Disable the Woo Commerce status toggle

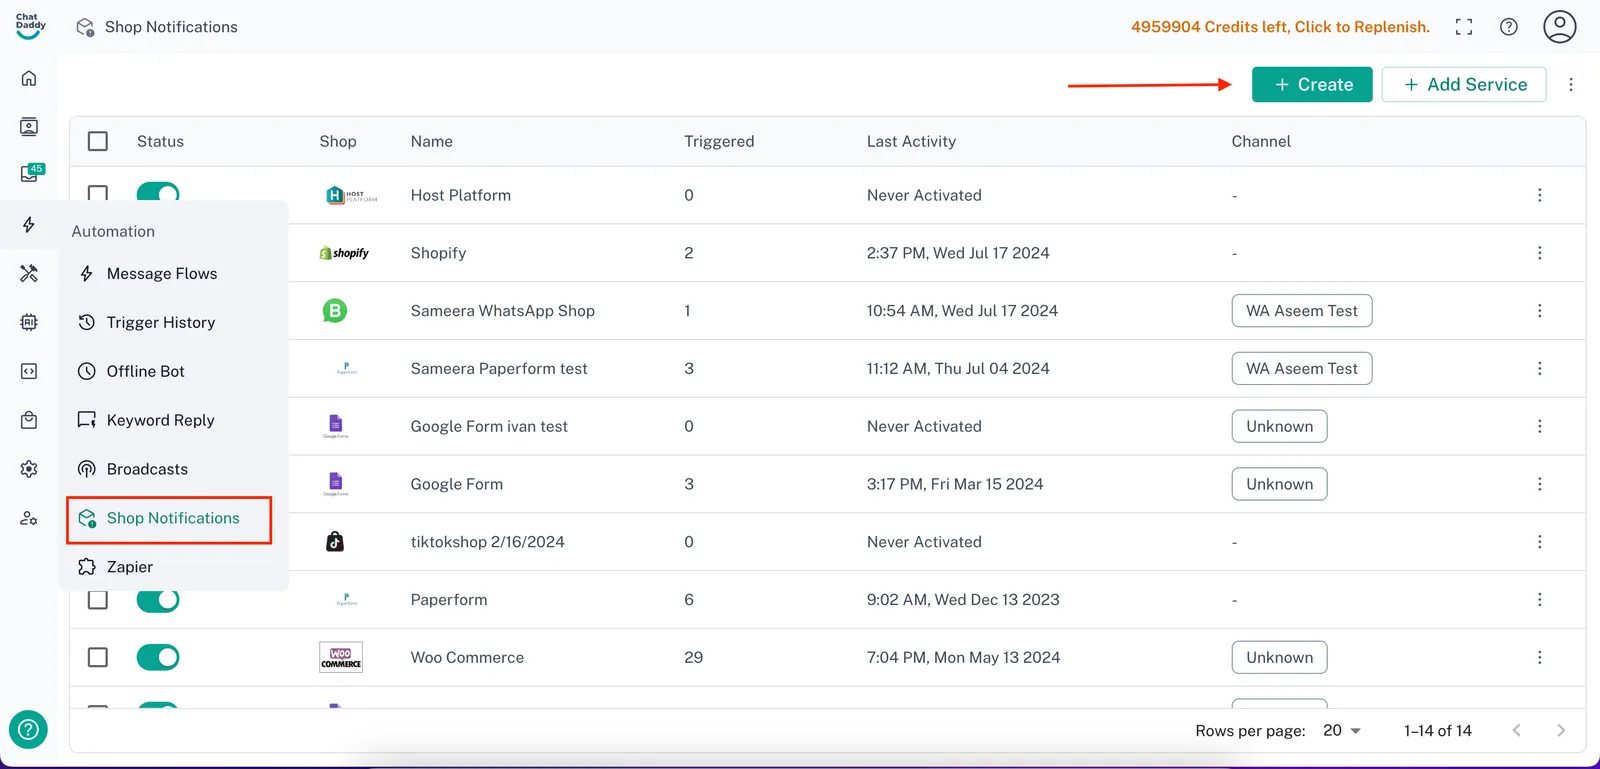[x=158, y=657]
